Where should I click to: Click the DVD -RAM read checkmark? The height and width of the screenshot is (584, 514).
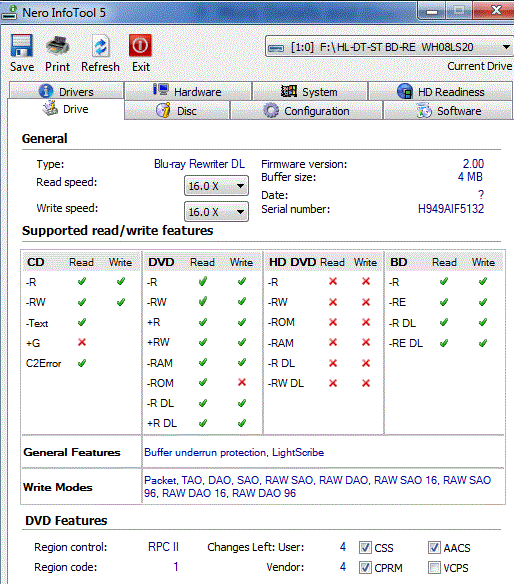pyautogui.click(x=203, y=362)
